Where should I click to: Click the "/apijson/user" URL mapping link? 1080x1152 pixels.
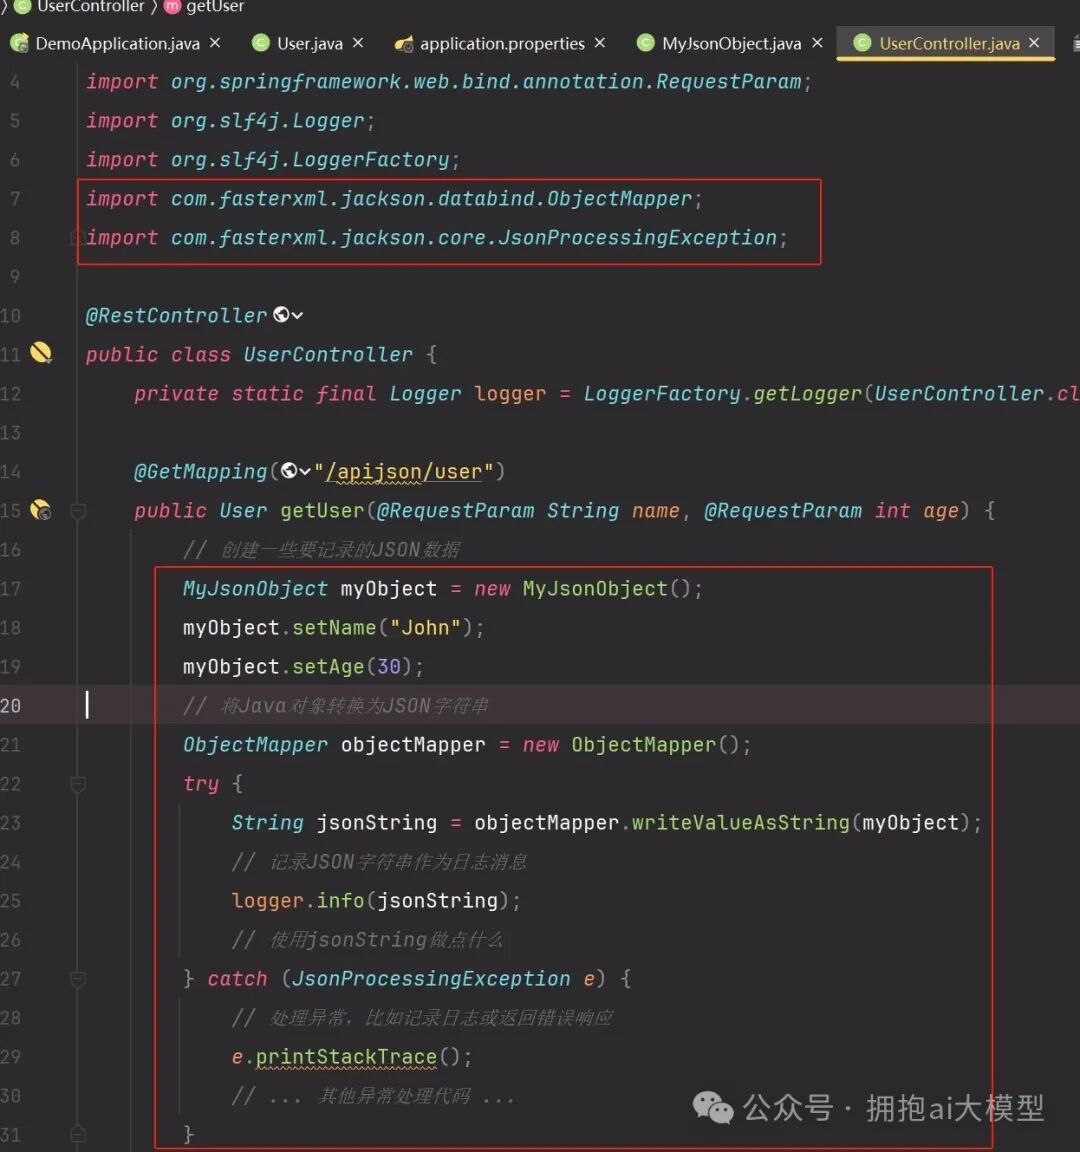tap(404, 471)
